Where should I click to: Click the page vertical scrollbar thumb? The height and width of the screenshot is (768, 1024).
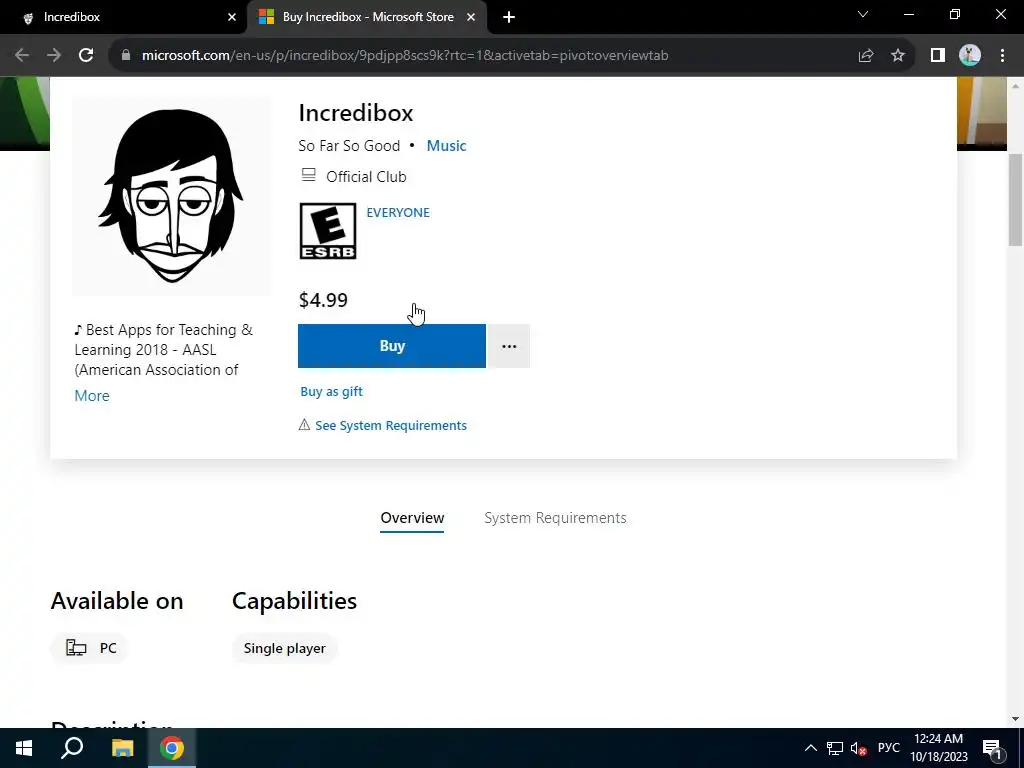click(x=1016, y=200)
